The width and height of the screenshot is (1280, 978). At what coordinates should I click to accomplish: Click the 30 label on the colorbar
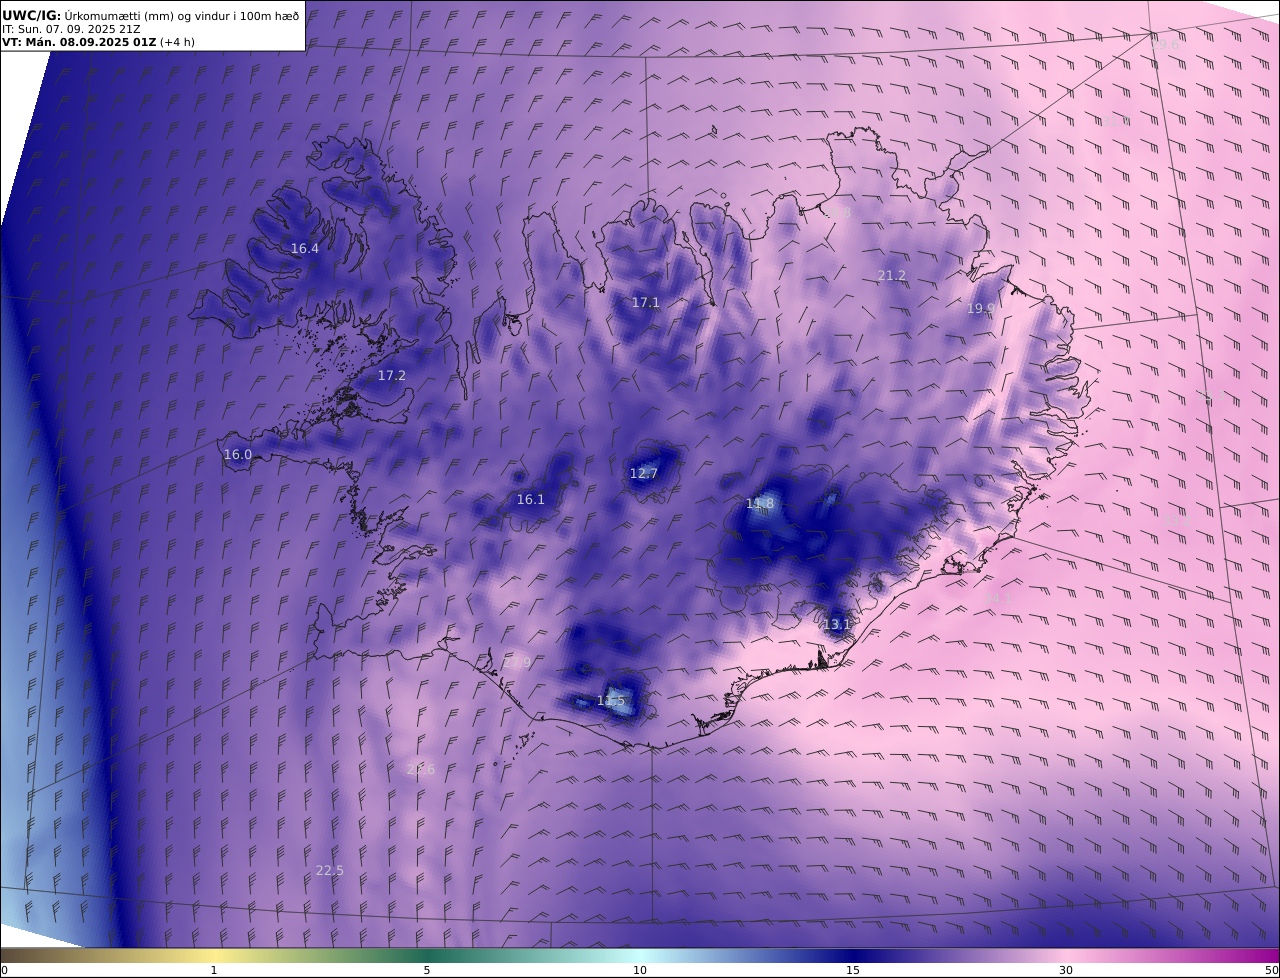coord(1066,970)
